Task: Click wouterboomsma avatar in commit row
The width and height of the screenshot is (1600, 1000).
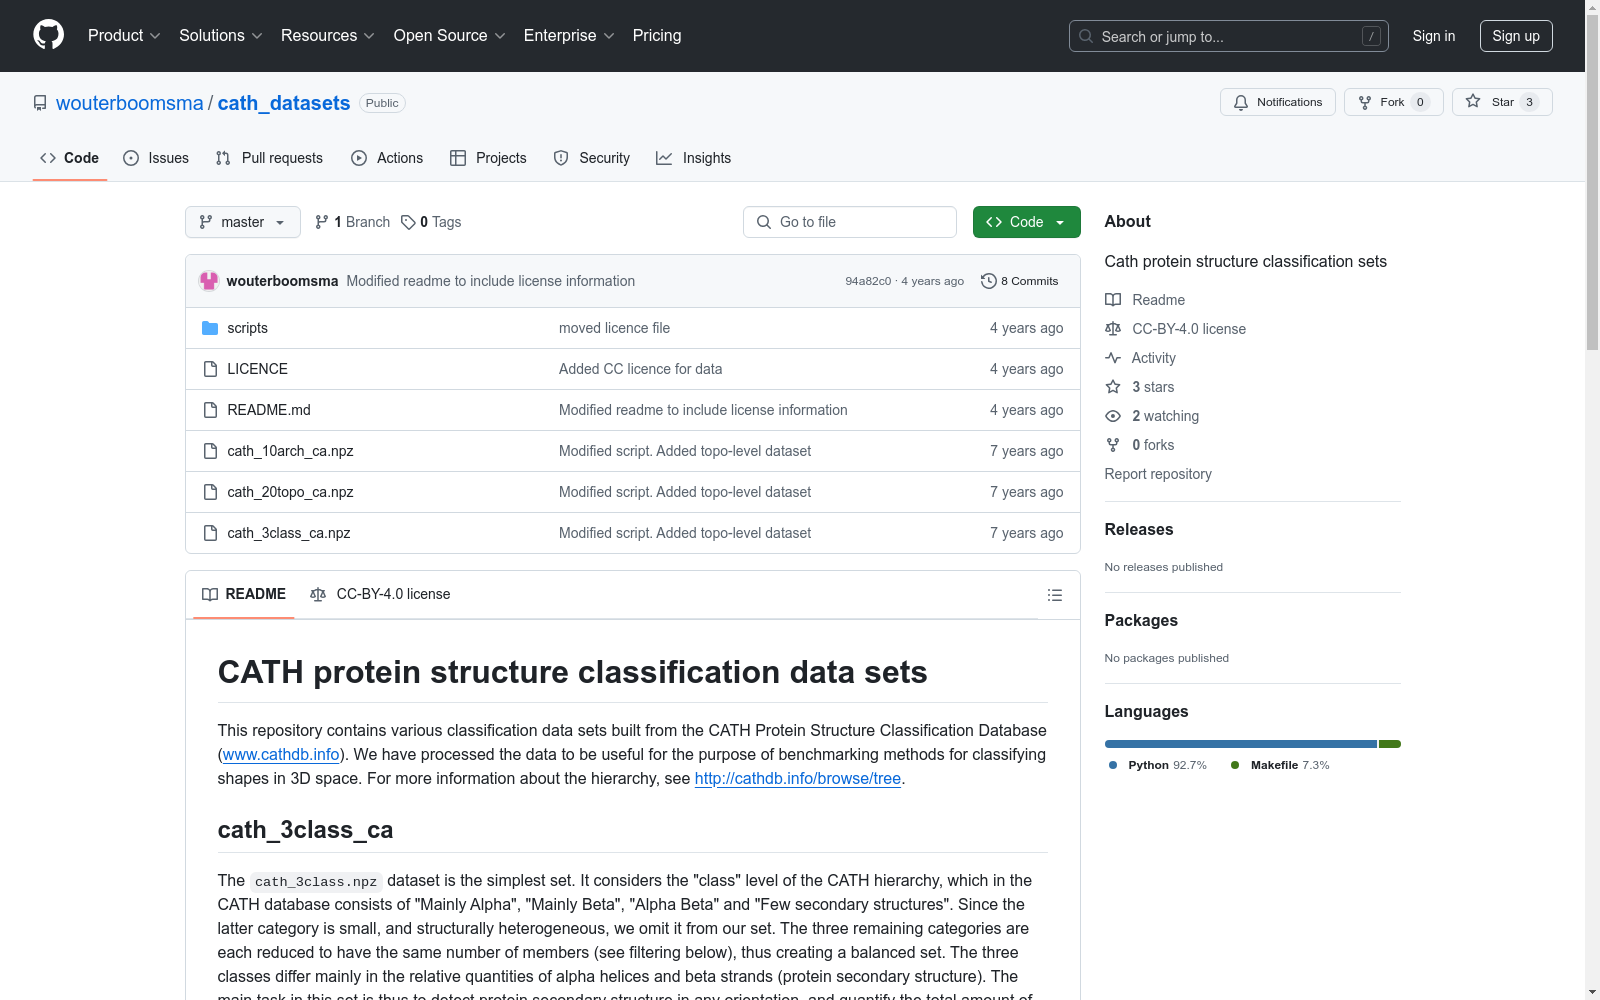Action: [x=209, y=281]
